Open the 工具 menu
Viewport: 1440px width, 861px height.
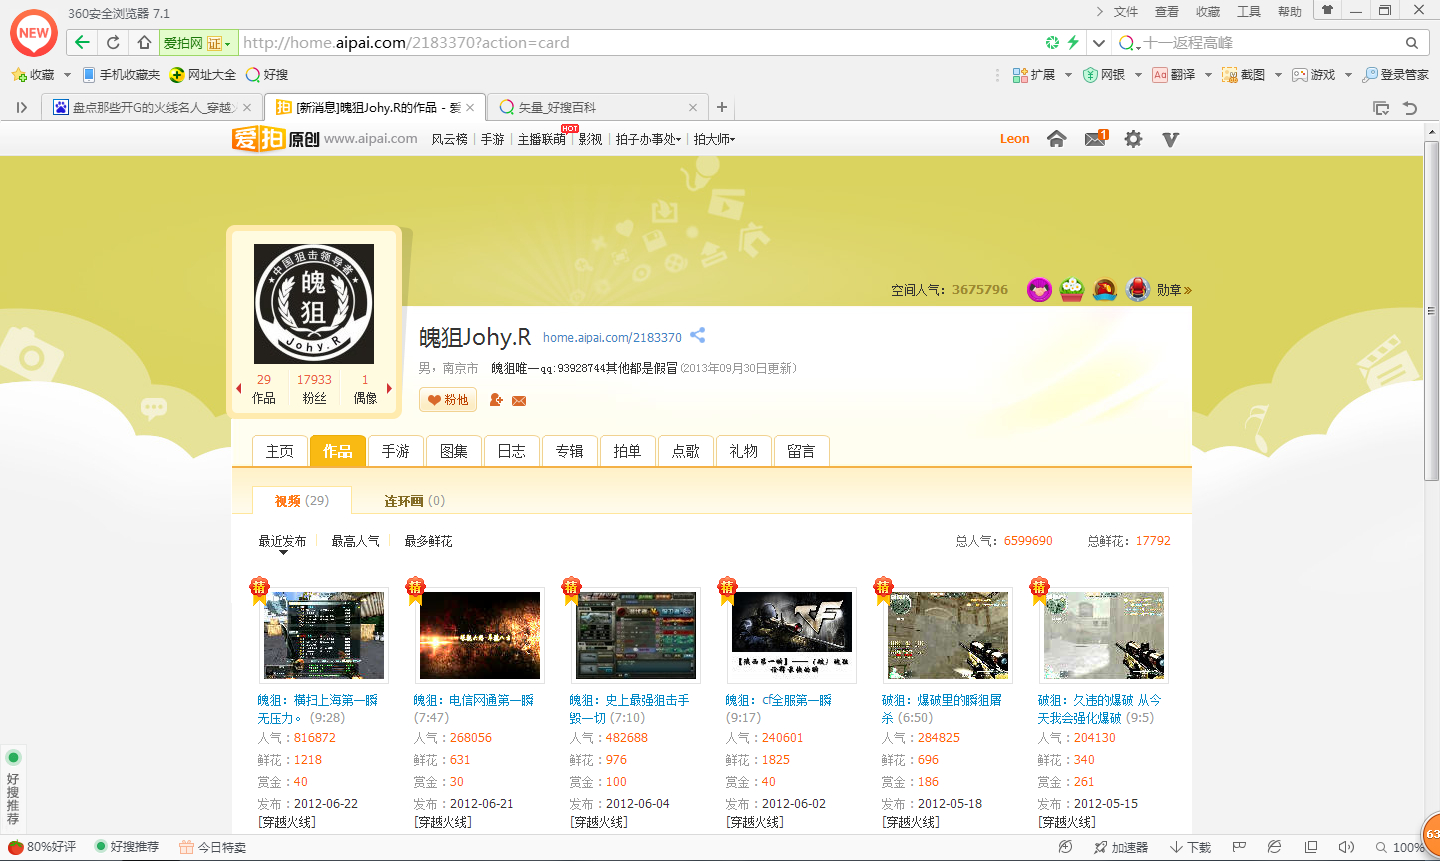tap(1249, 12)
